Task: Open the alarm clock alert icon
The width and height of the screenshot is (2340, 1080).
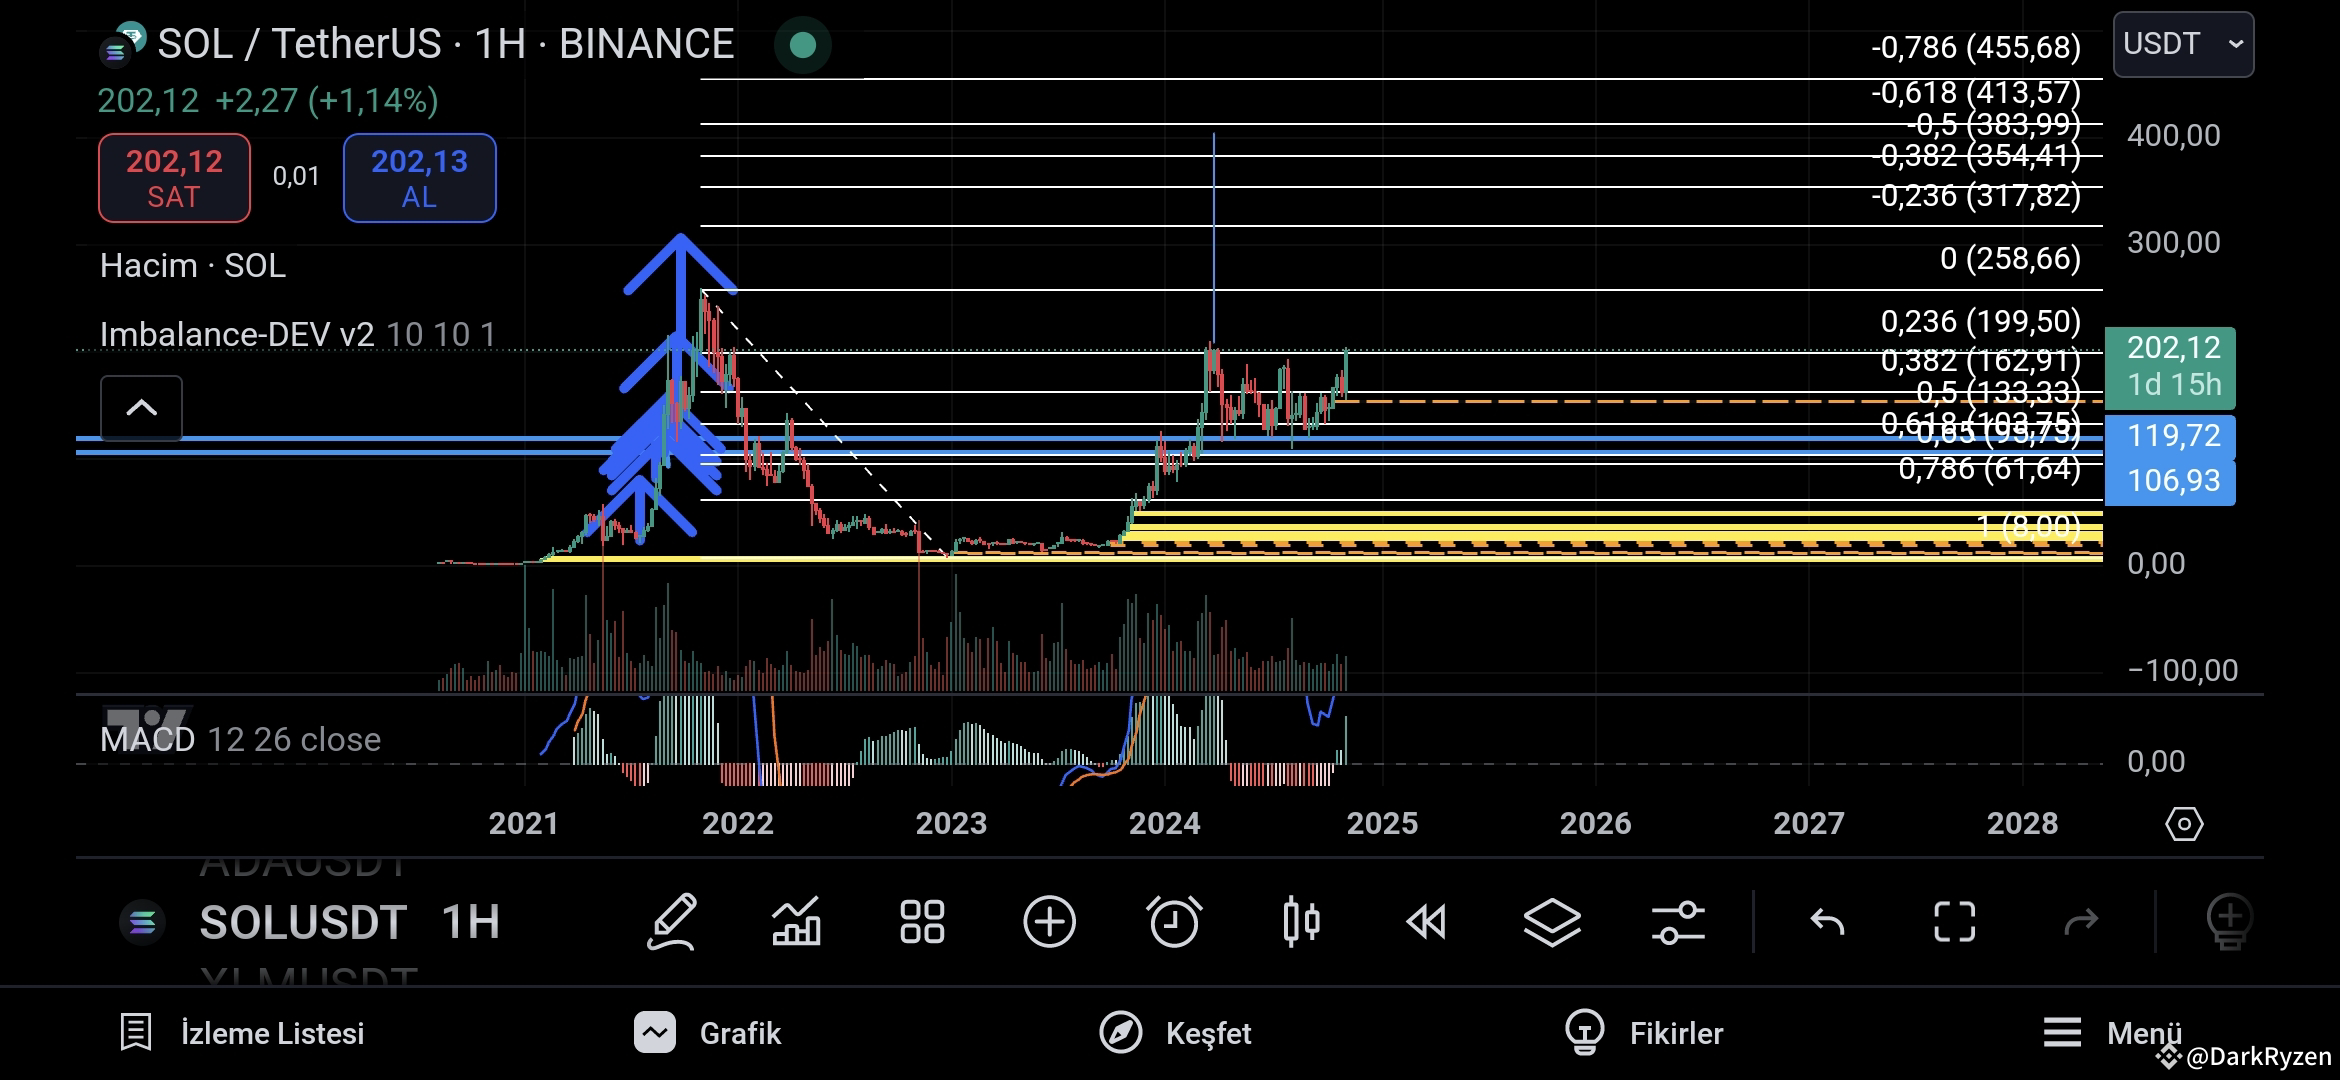Action: coord(1174,921)
